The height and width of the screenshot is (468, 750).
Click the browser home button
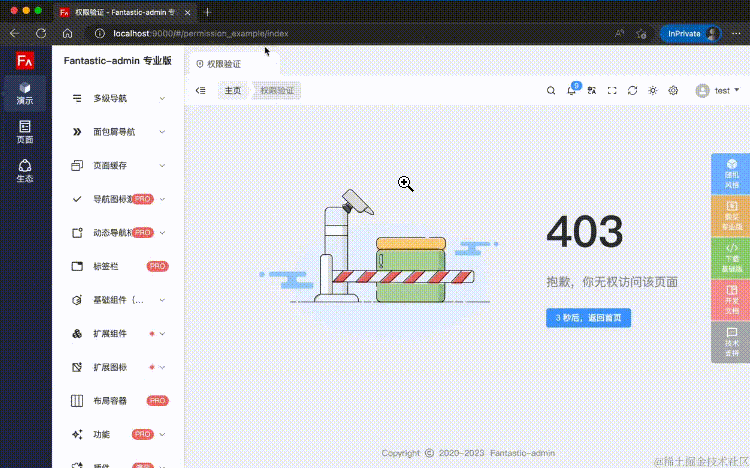tap(67, 33)
